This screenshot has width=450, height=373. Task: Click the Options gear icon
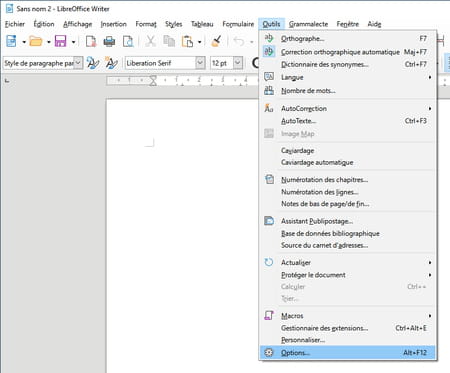click(x=269, y=352)
